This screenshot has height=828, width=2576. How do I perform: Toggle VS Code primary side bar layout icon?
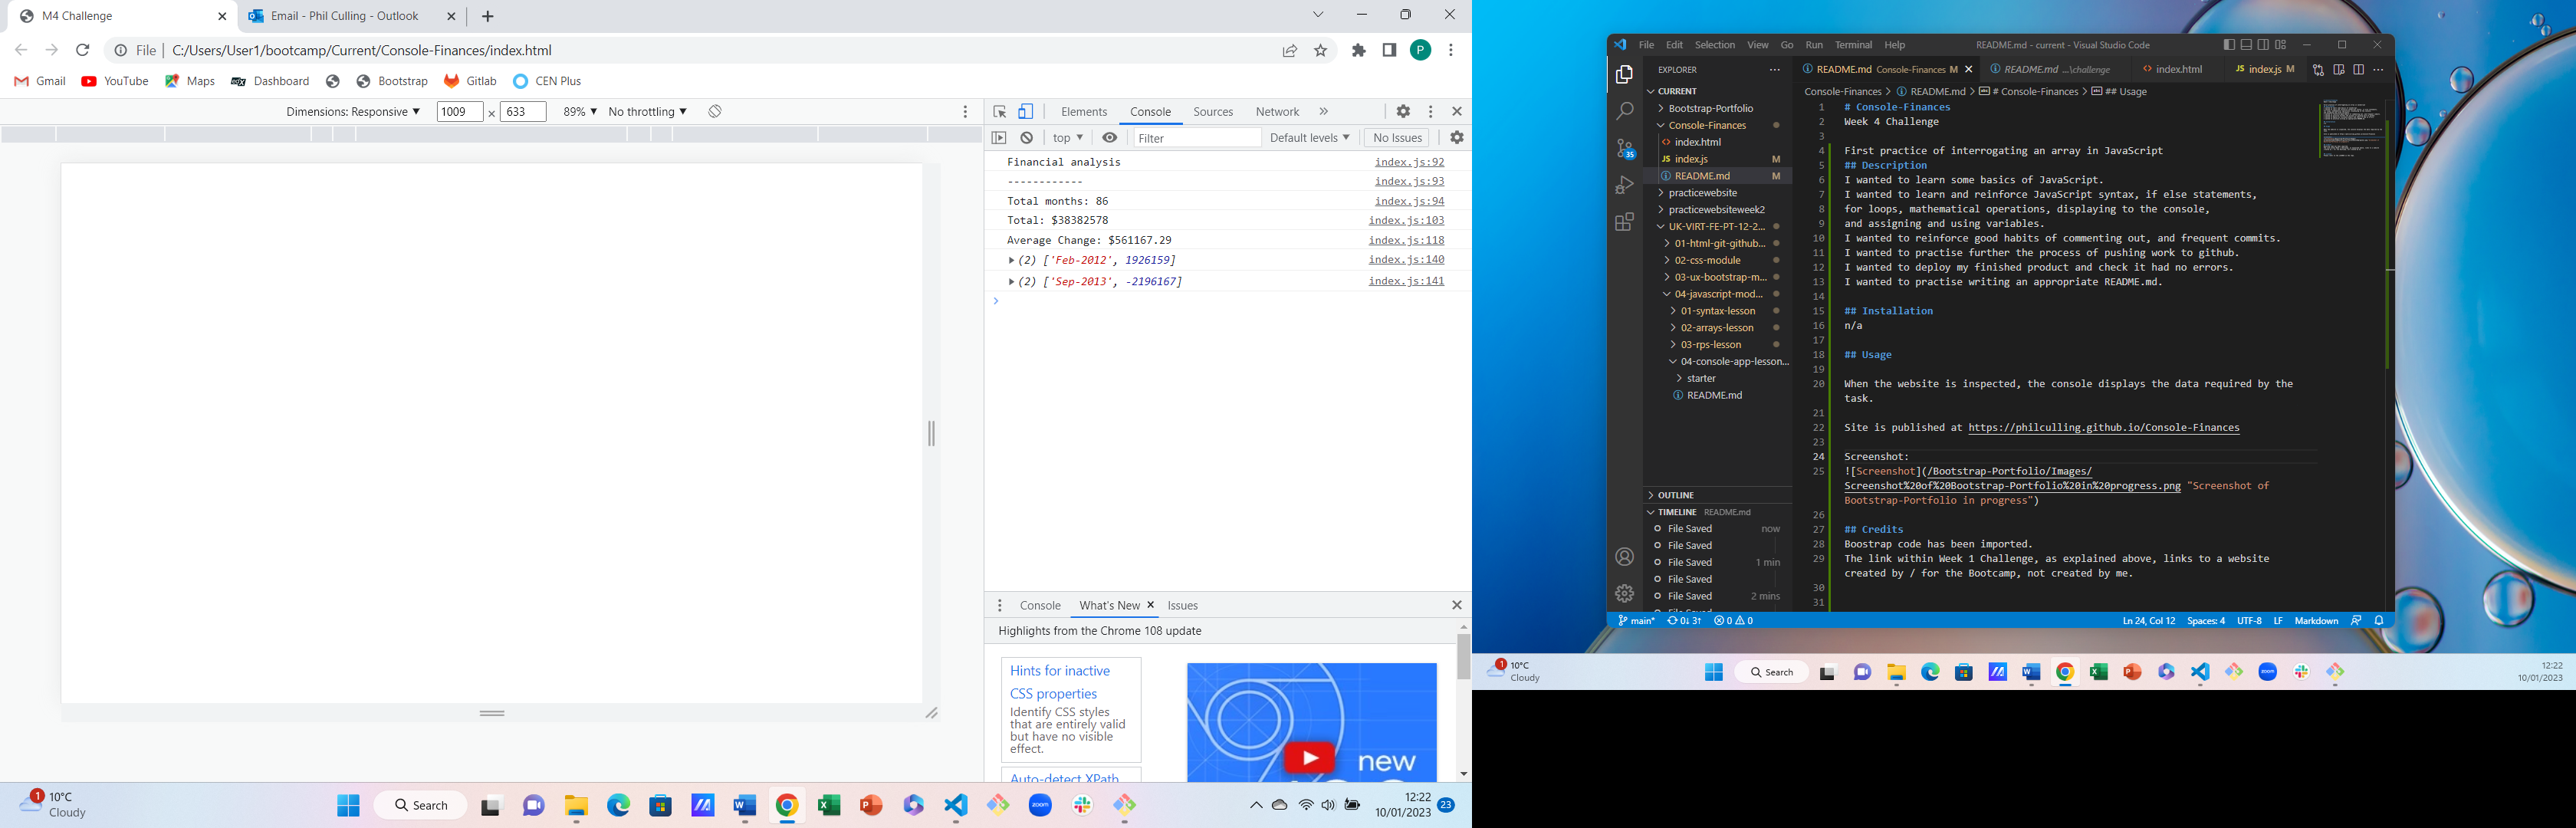click(x=2229, y=45)
